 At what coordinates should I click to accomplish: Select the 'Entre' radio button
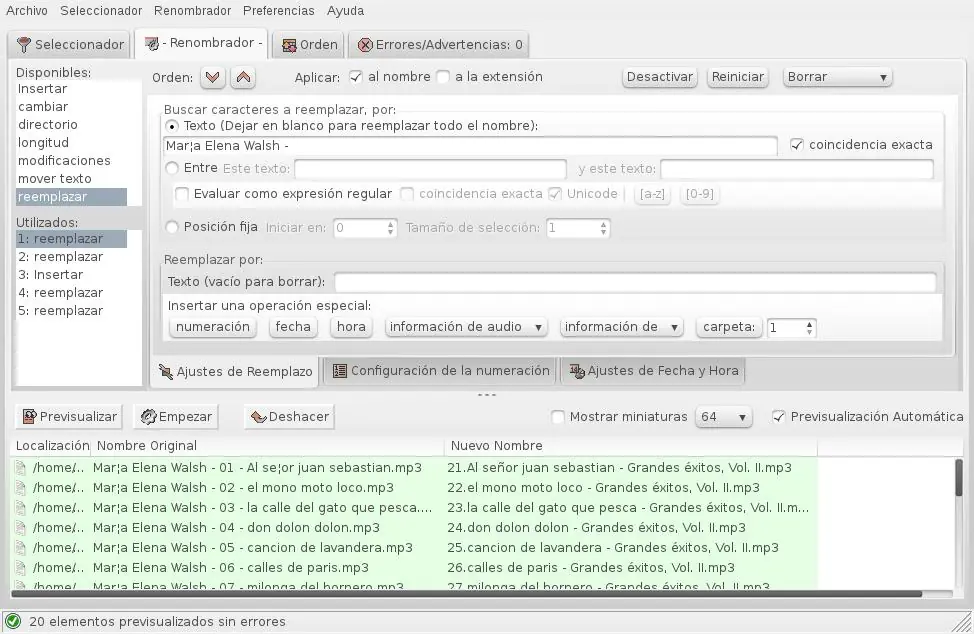(x=172, y=168)
